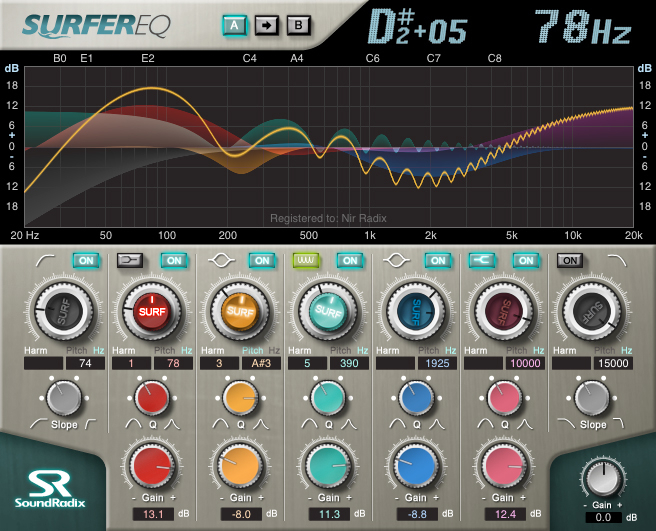Click the red band filter type icon
This screenshot has height=531, width=656.
pyautogui.click(x=130, y=260)
